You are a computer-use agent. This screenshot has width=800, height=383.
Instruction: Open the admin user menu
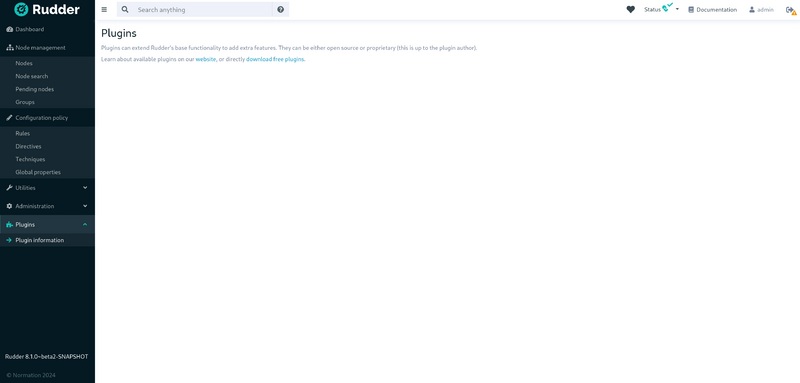[x=761, y=10]
